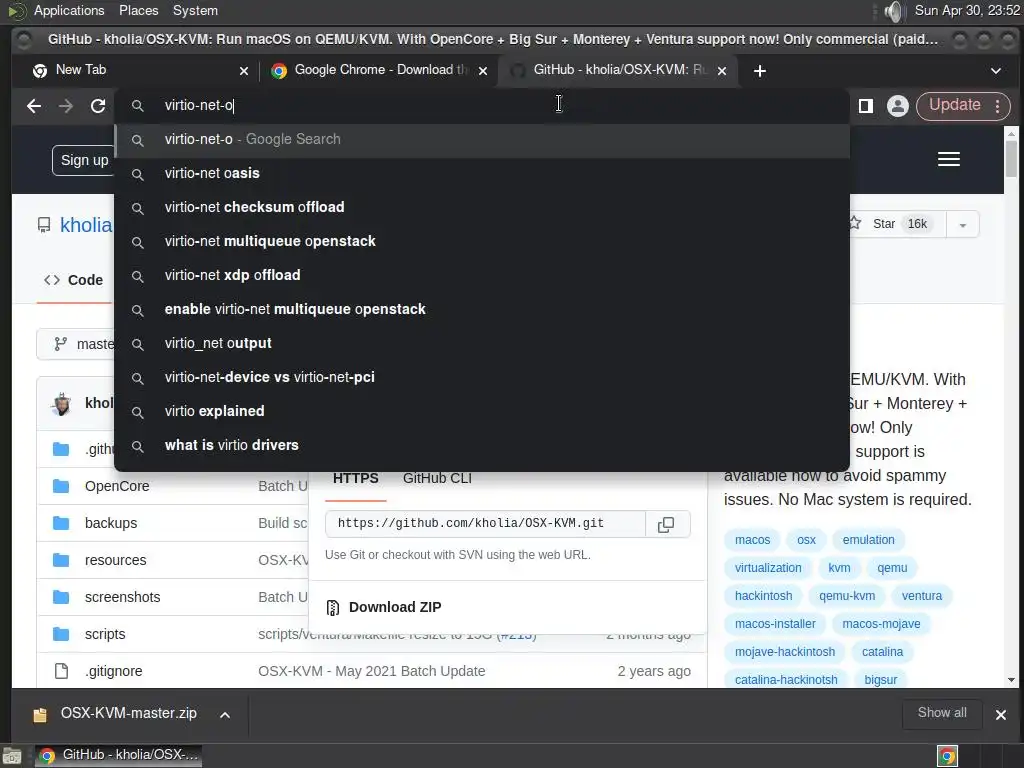Select 'virtio-net-device vs virtio-net-pci' suggestion

coord(482,377)
